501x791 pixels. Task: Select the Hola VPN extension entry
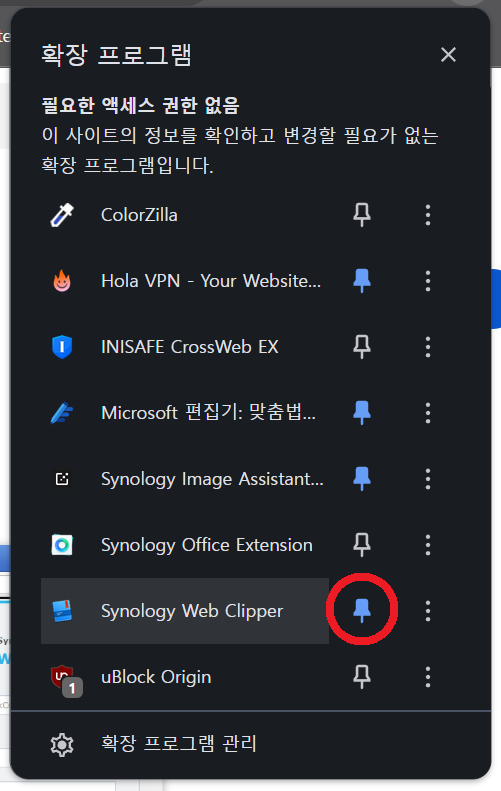185,281
